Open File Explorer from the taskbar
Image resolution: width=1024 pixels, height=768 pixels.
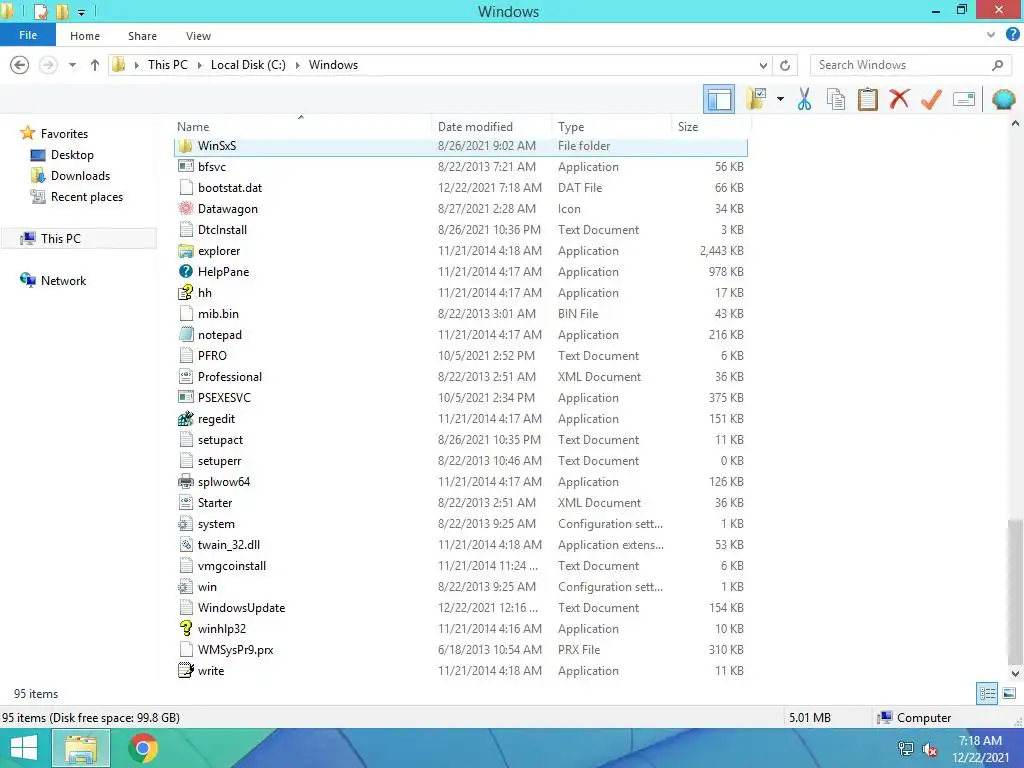point(80,748)
